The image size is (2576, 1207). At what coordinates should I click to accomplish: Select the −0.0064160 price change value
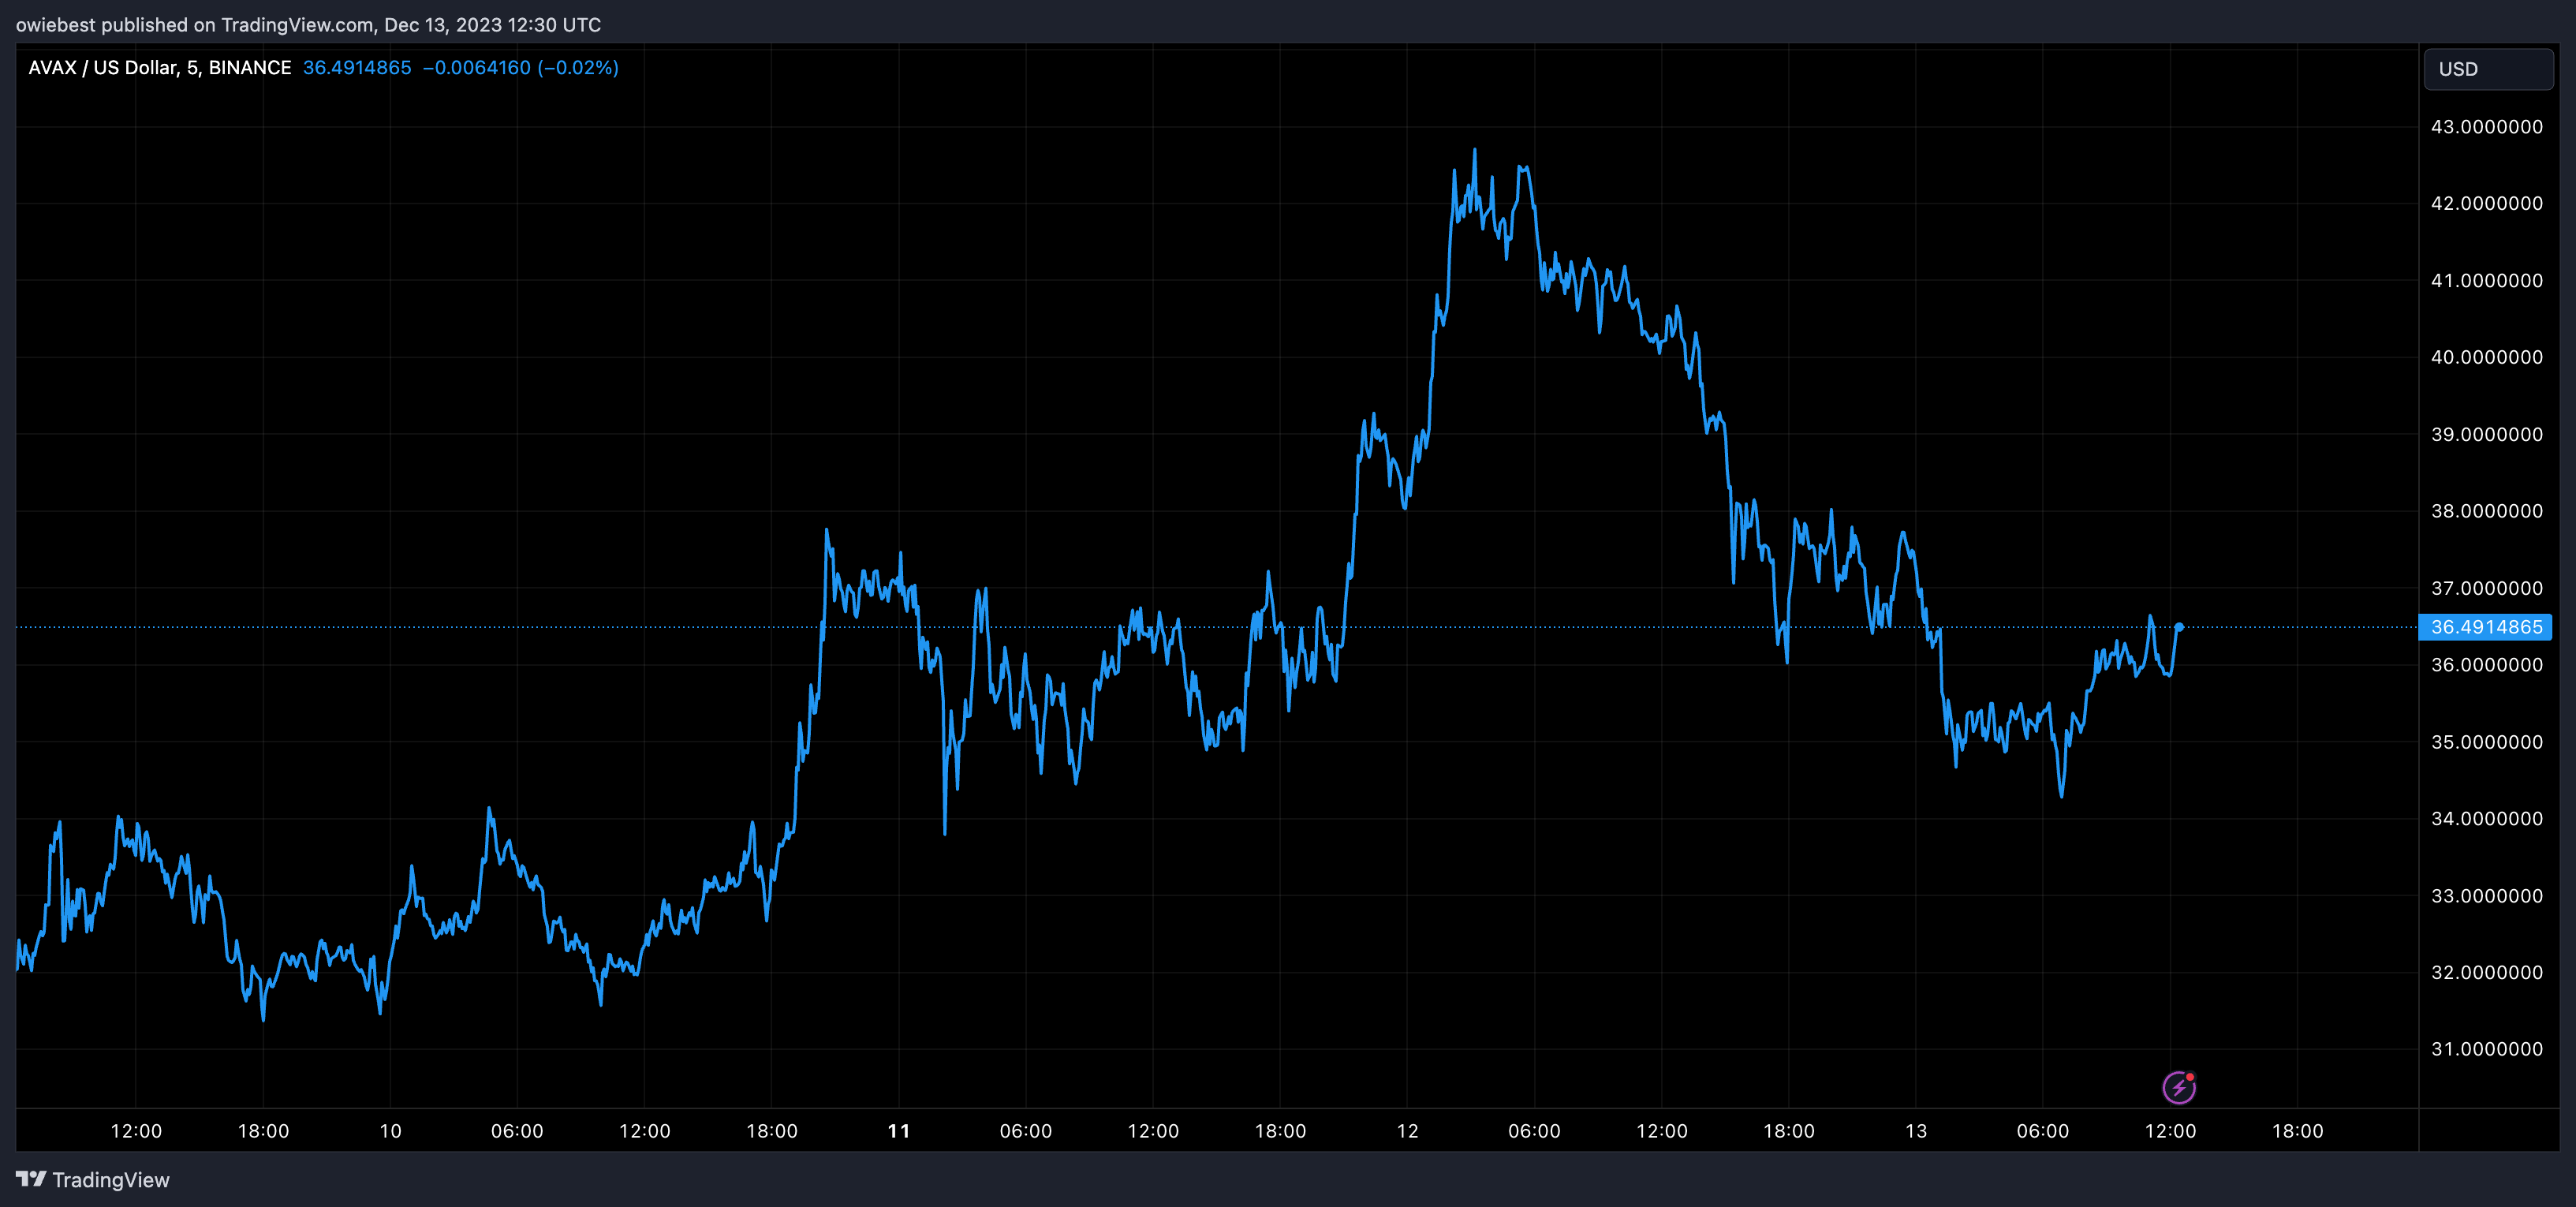pos(476,67)
